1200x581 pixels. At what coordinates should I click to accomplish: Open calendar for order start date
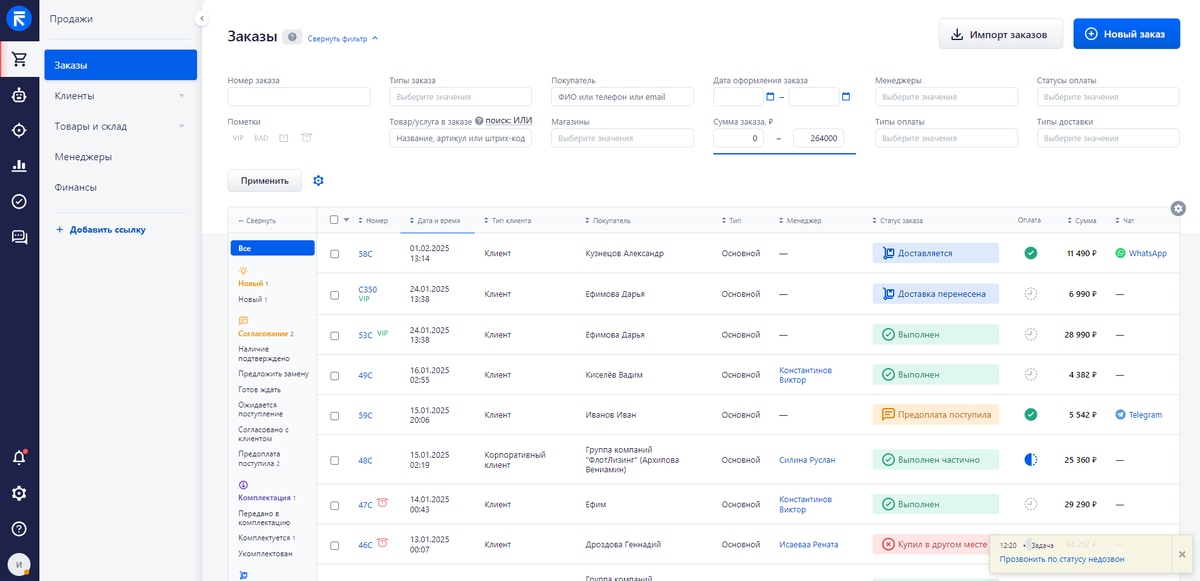click(770, 97)
